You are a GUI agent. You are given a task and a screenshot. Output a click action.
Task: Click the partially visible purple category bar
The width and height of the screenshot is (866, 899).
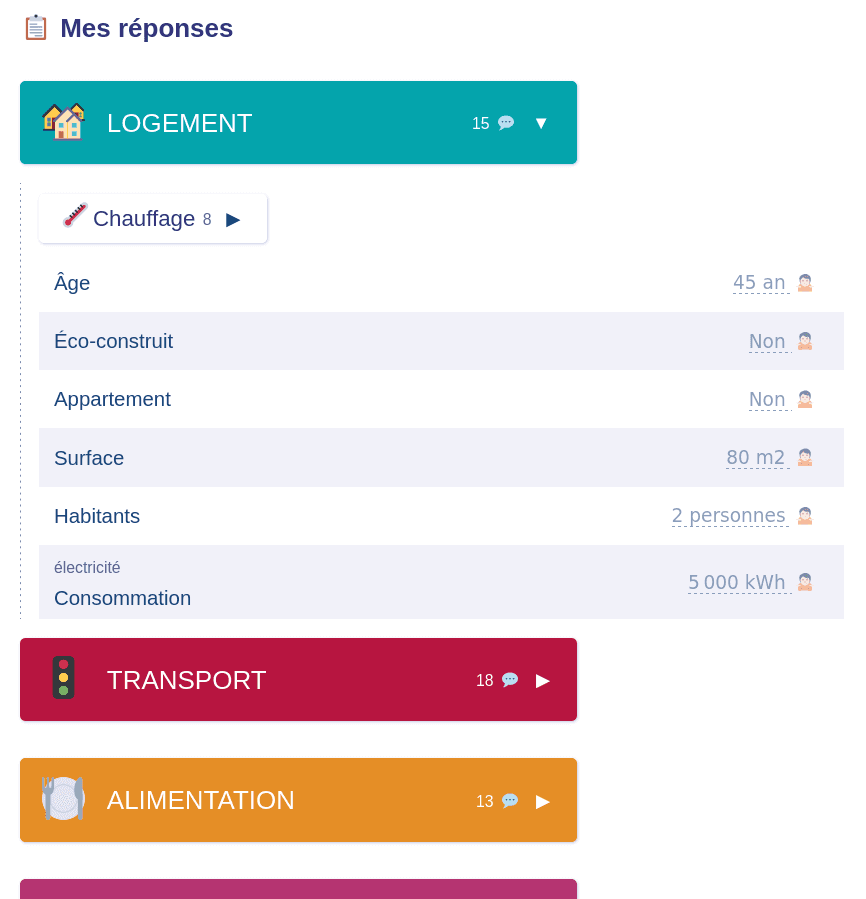click(x=298, y=889)
